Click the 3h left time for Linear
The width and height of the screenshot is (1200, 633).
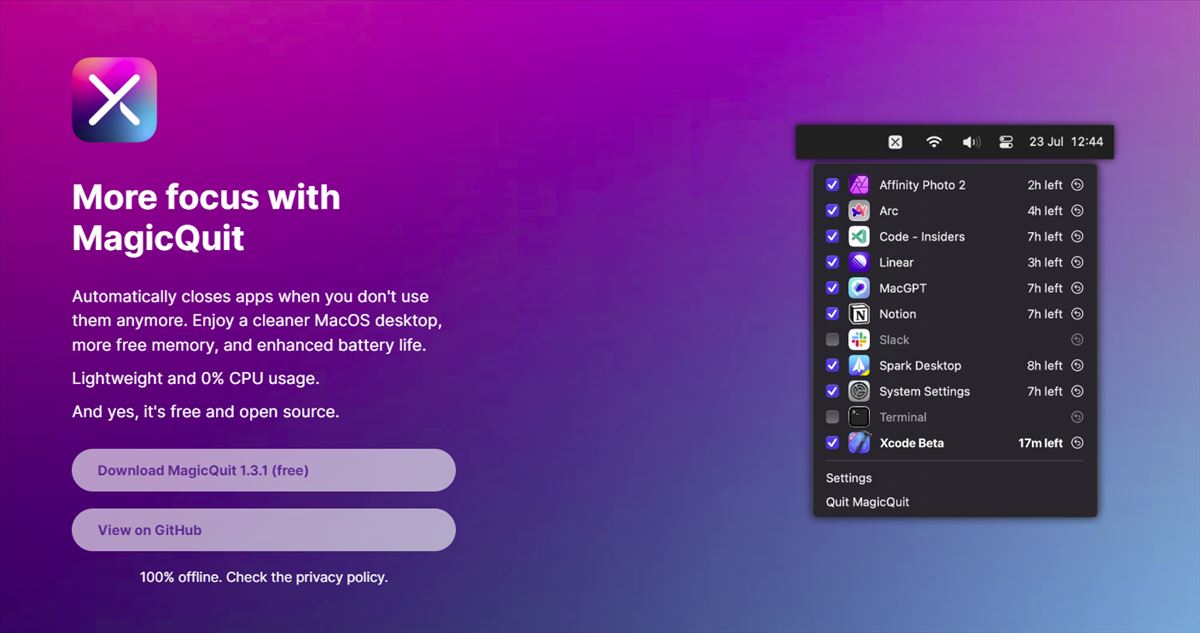pos(1045,262)
